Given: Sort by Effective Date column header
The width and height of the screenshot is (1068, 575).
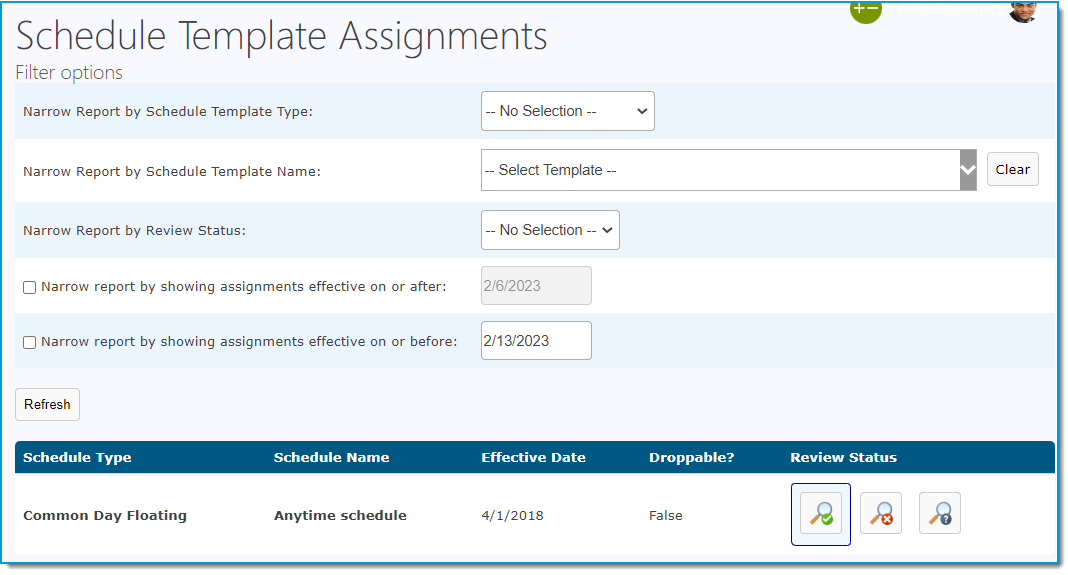Looking at the screenshot, I should coord(533,458).
